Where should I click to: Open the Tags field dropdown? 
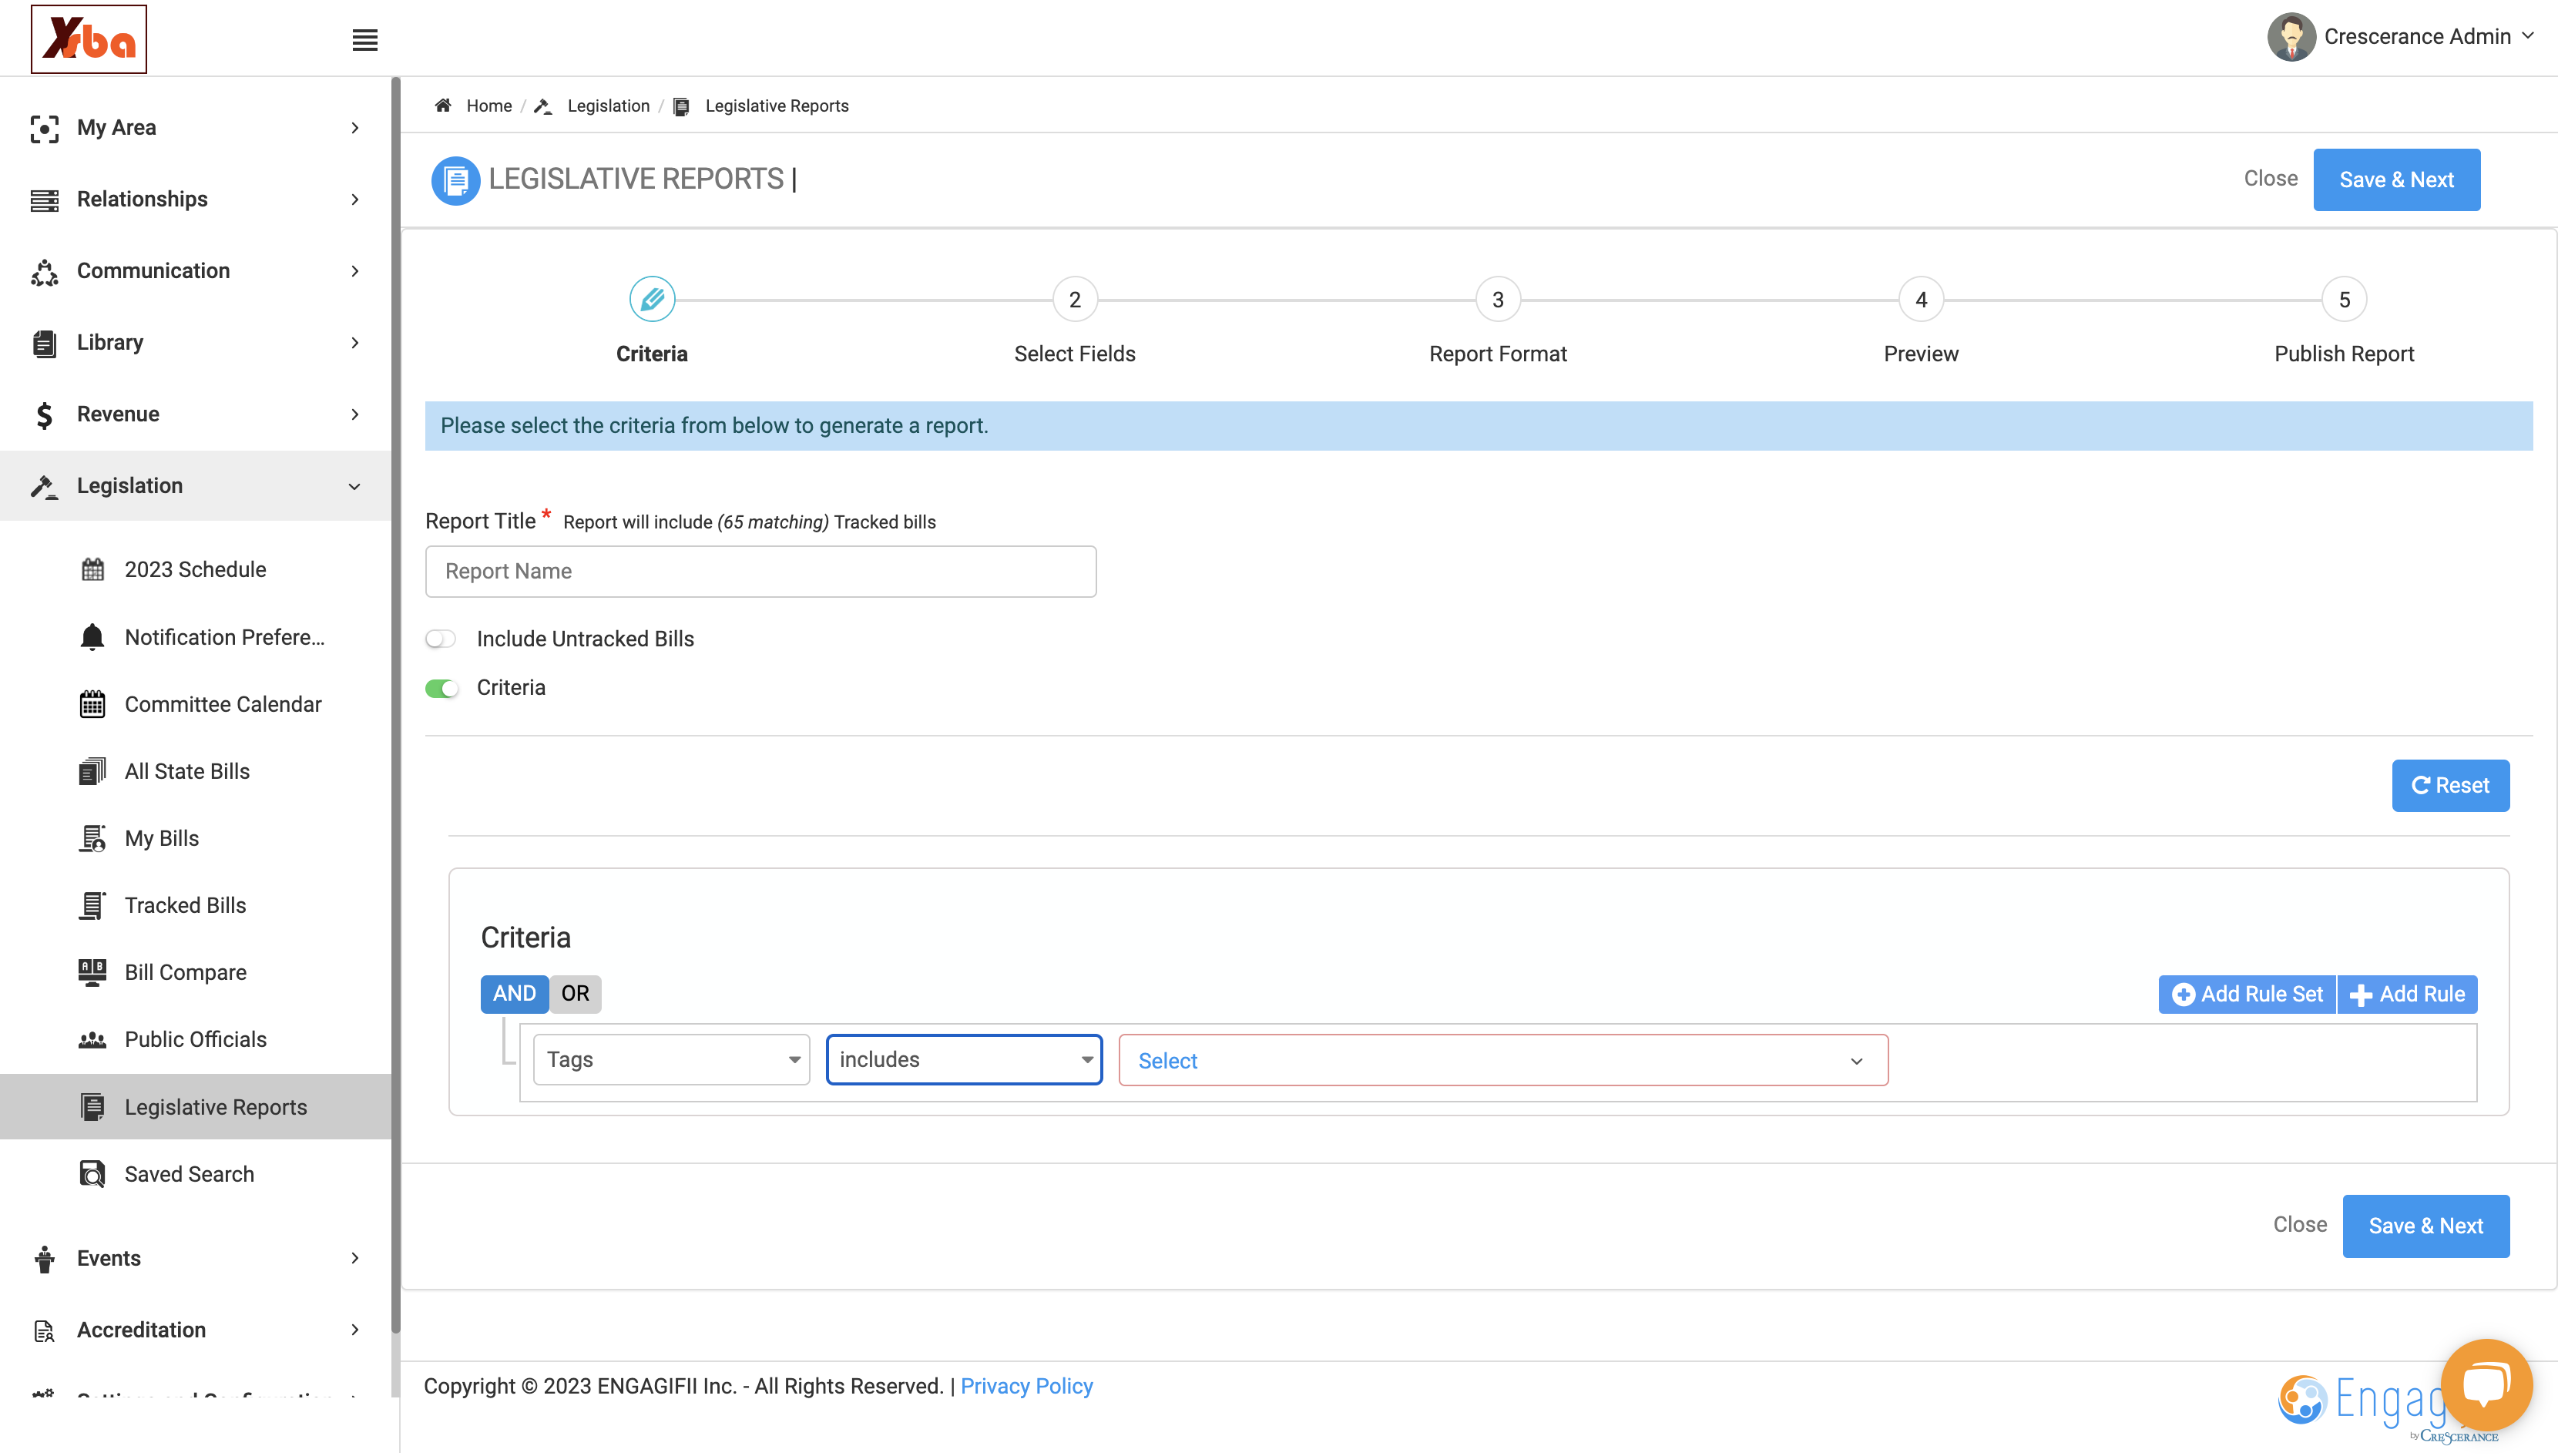pos(672,1060)
